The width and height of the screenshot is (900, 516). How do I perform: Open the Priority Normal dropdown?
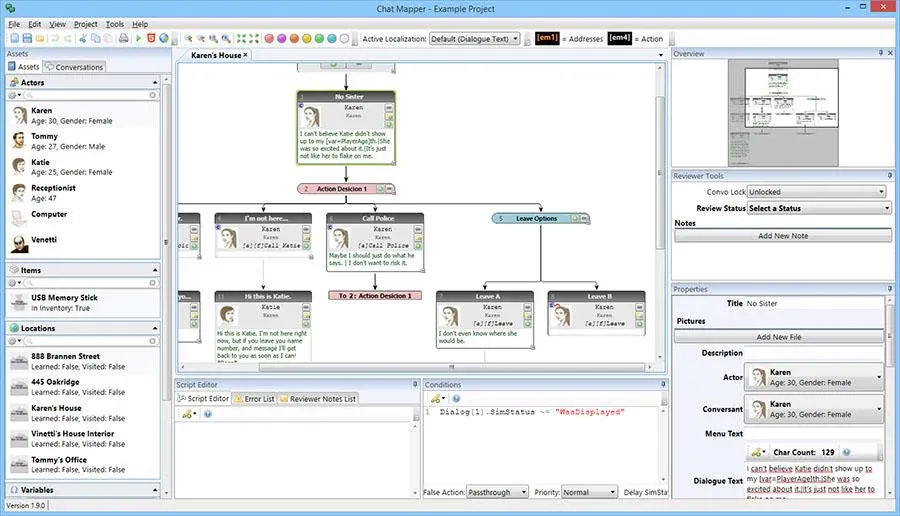pyautogui.click(x=589, y=492)
